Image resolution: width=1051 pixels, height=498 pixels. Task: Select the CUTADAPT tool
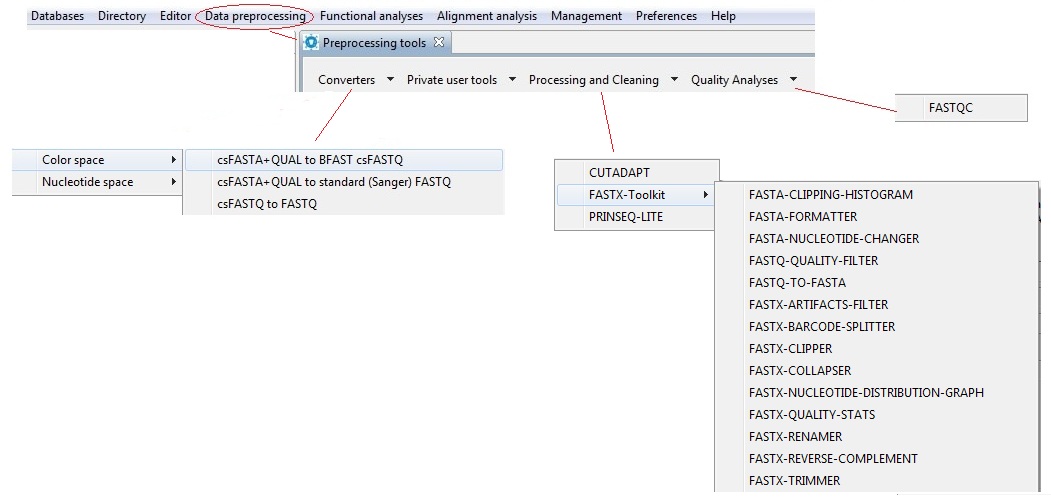tap(619, 172)
